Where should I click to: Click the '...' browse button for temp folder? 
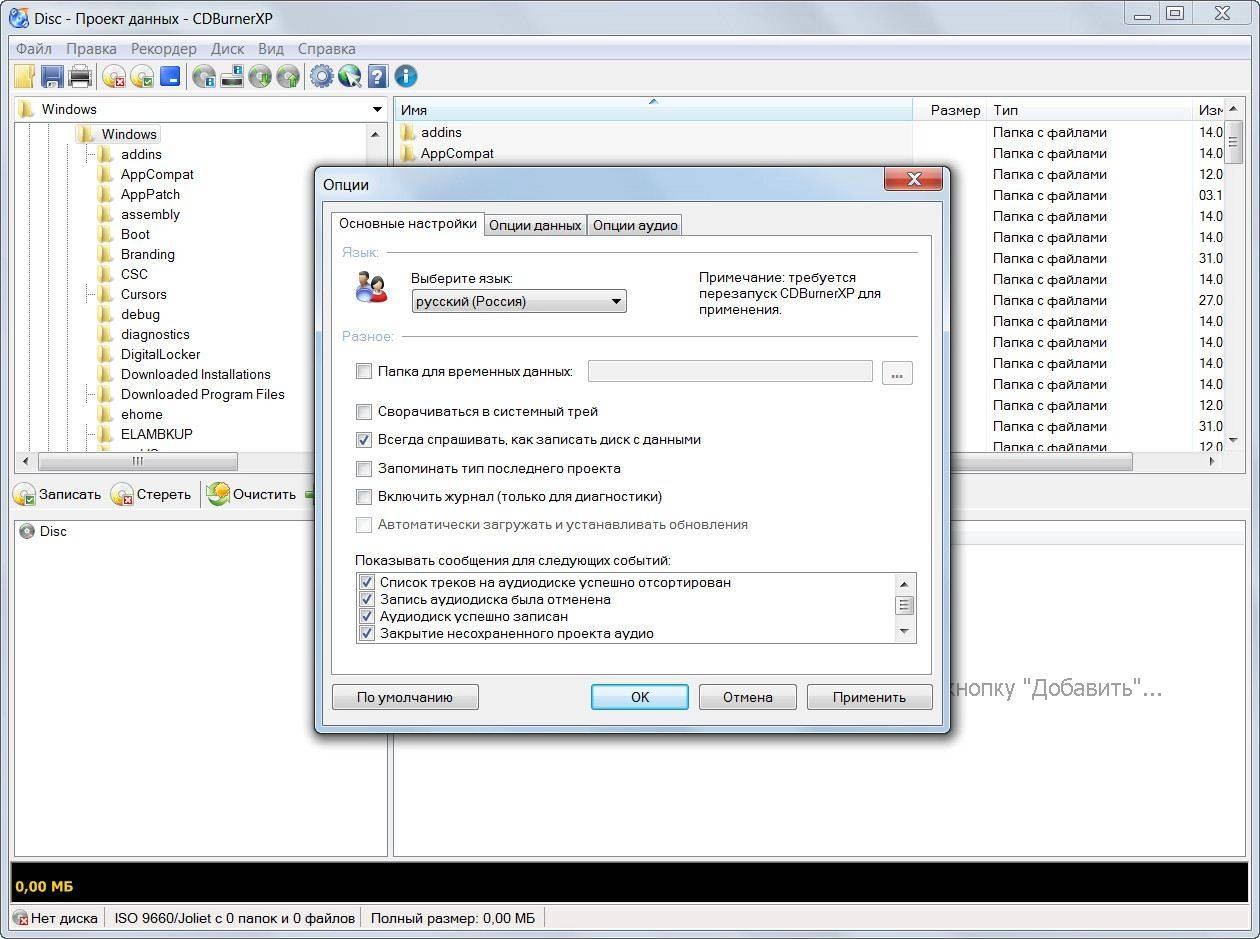[x=897, y=373]
